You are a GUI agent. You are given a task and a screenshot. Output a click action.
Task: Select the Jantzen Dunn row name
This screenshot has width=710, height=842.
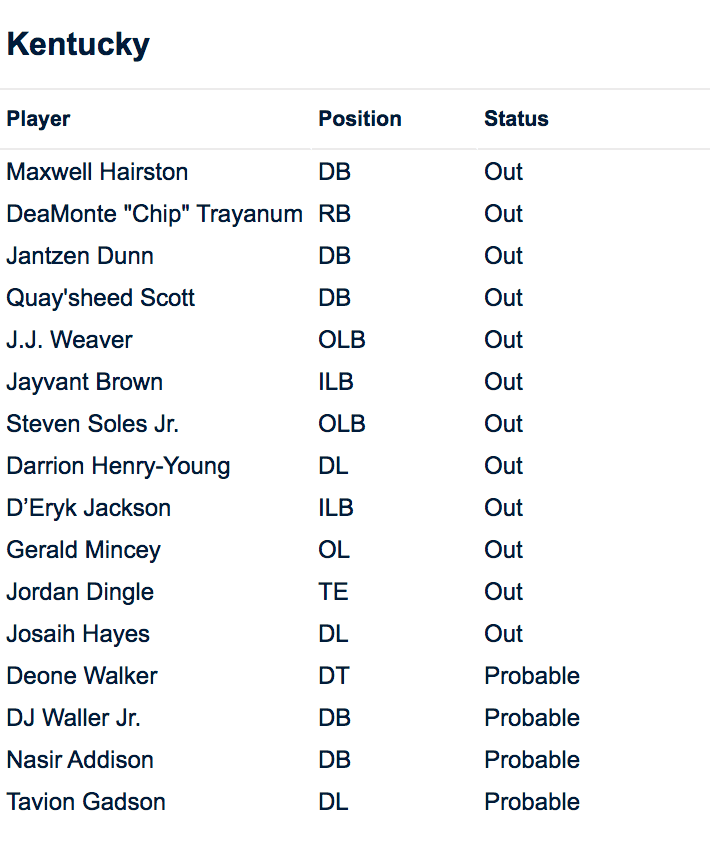(x=80, y=256)
